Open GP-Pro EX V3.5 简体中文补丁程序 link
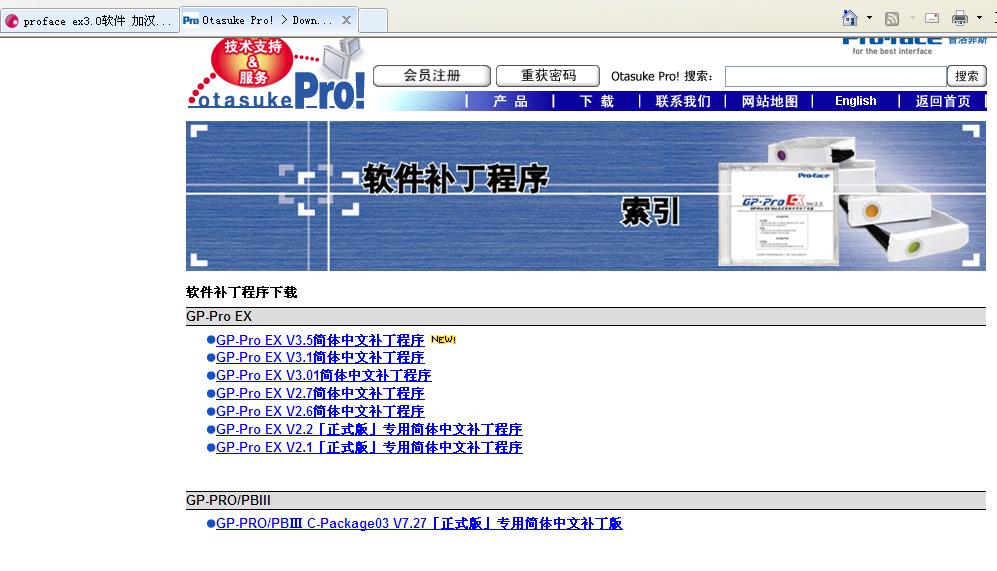The width and height of the screenshot is (997, 571). pos(320,340)
